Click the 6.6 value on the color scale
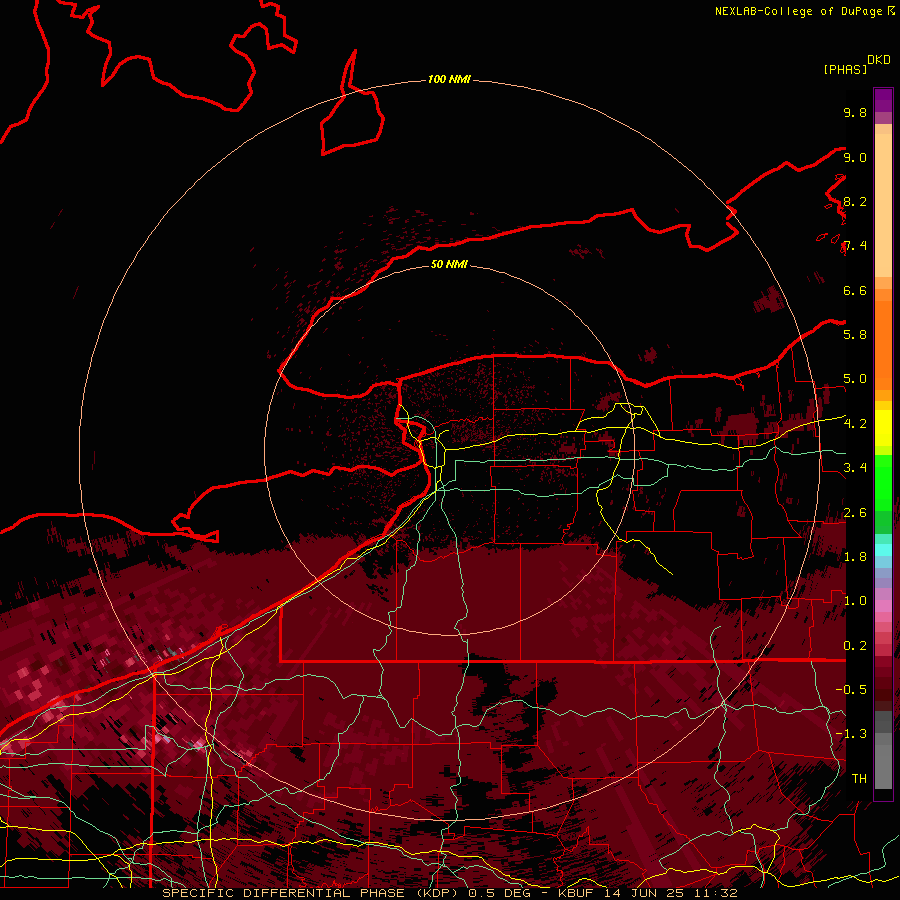 (x=855, y=290)
